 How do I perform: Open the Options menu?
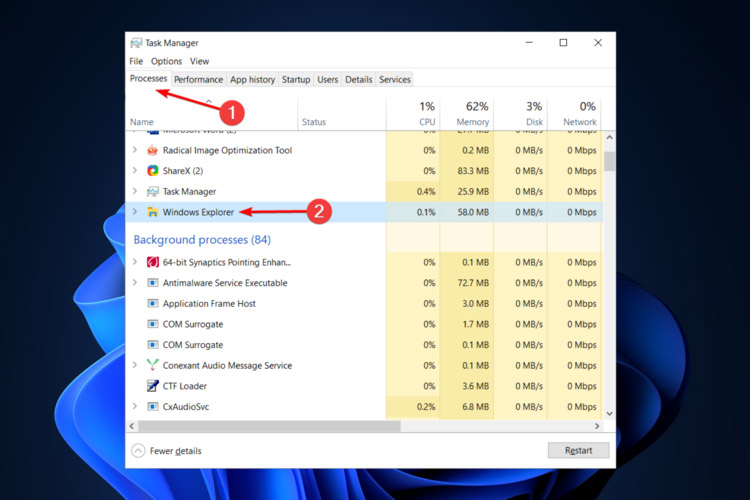pos(167,62)
